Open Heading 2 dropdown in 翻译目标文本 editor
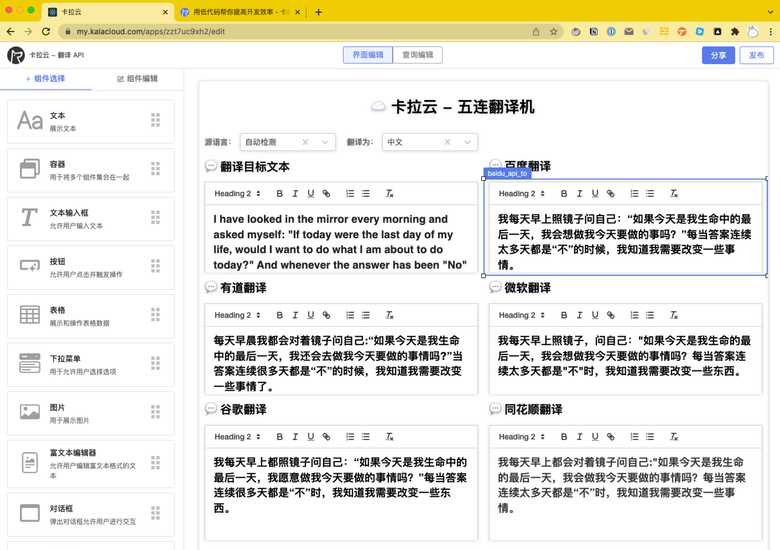 click(x=237, y=193)
